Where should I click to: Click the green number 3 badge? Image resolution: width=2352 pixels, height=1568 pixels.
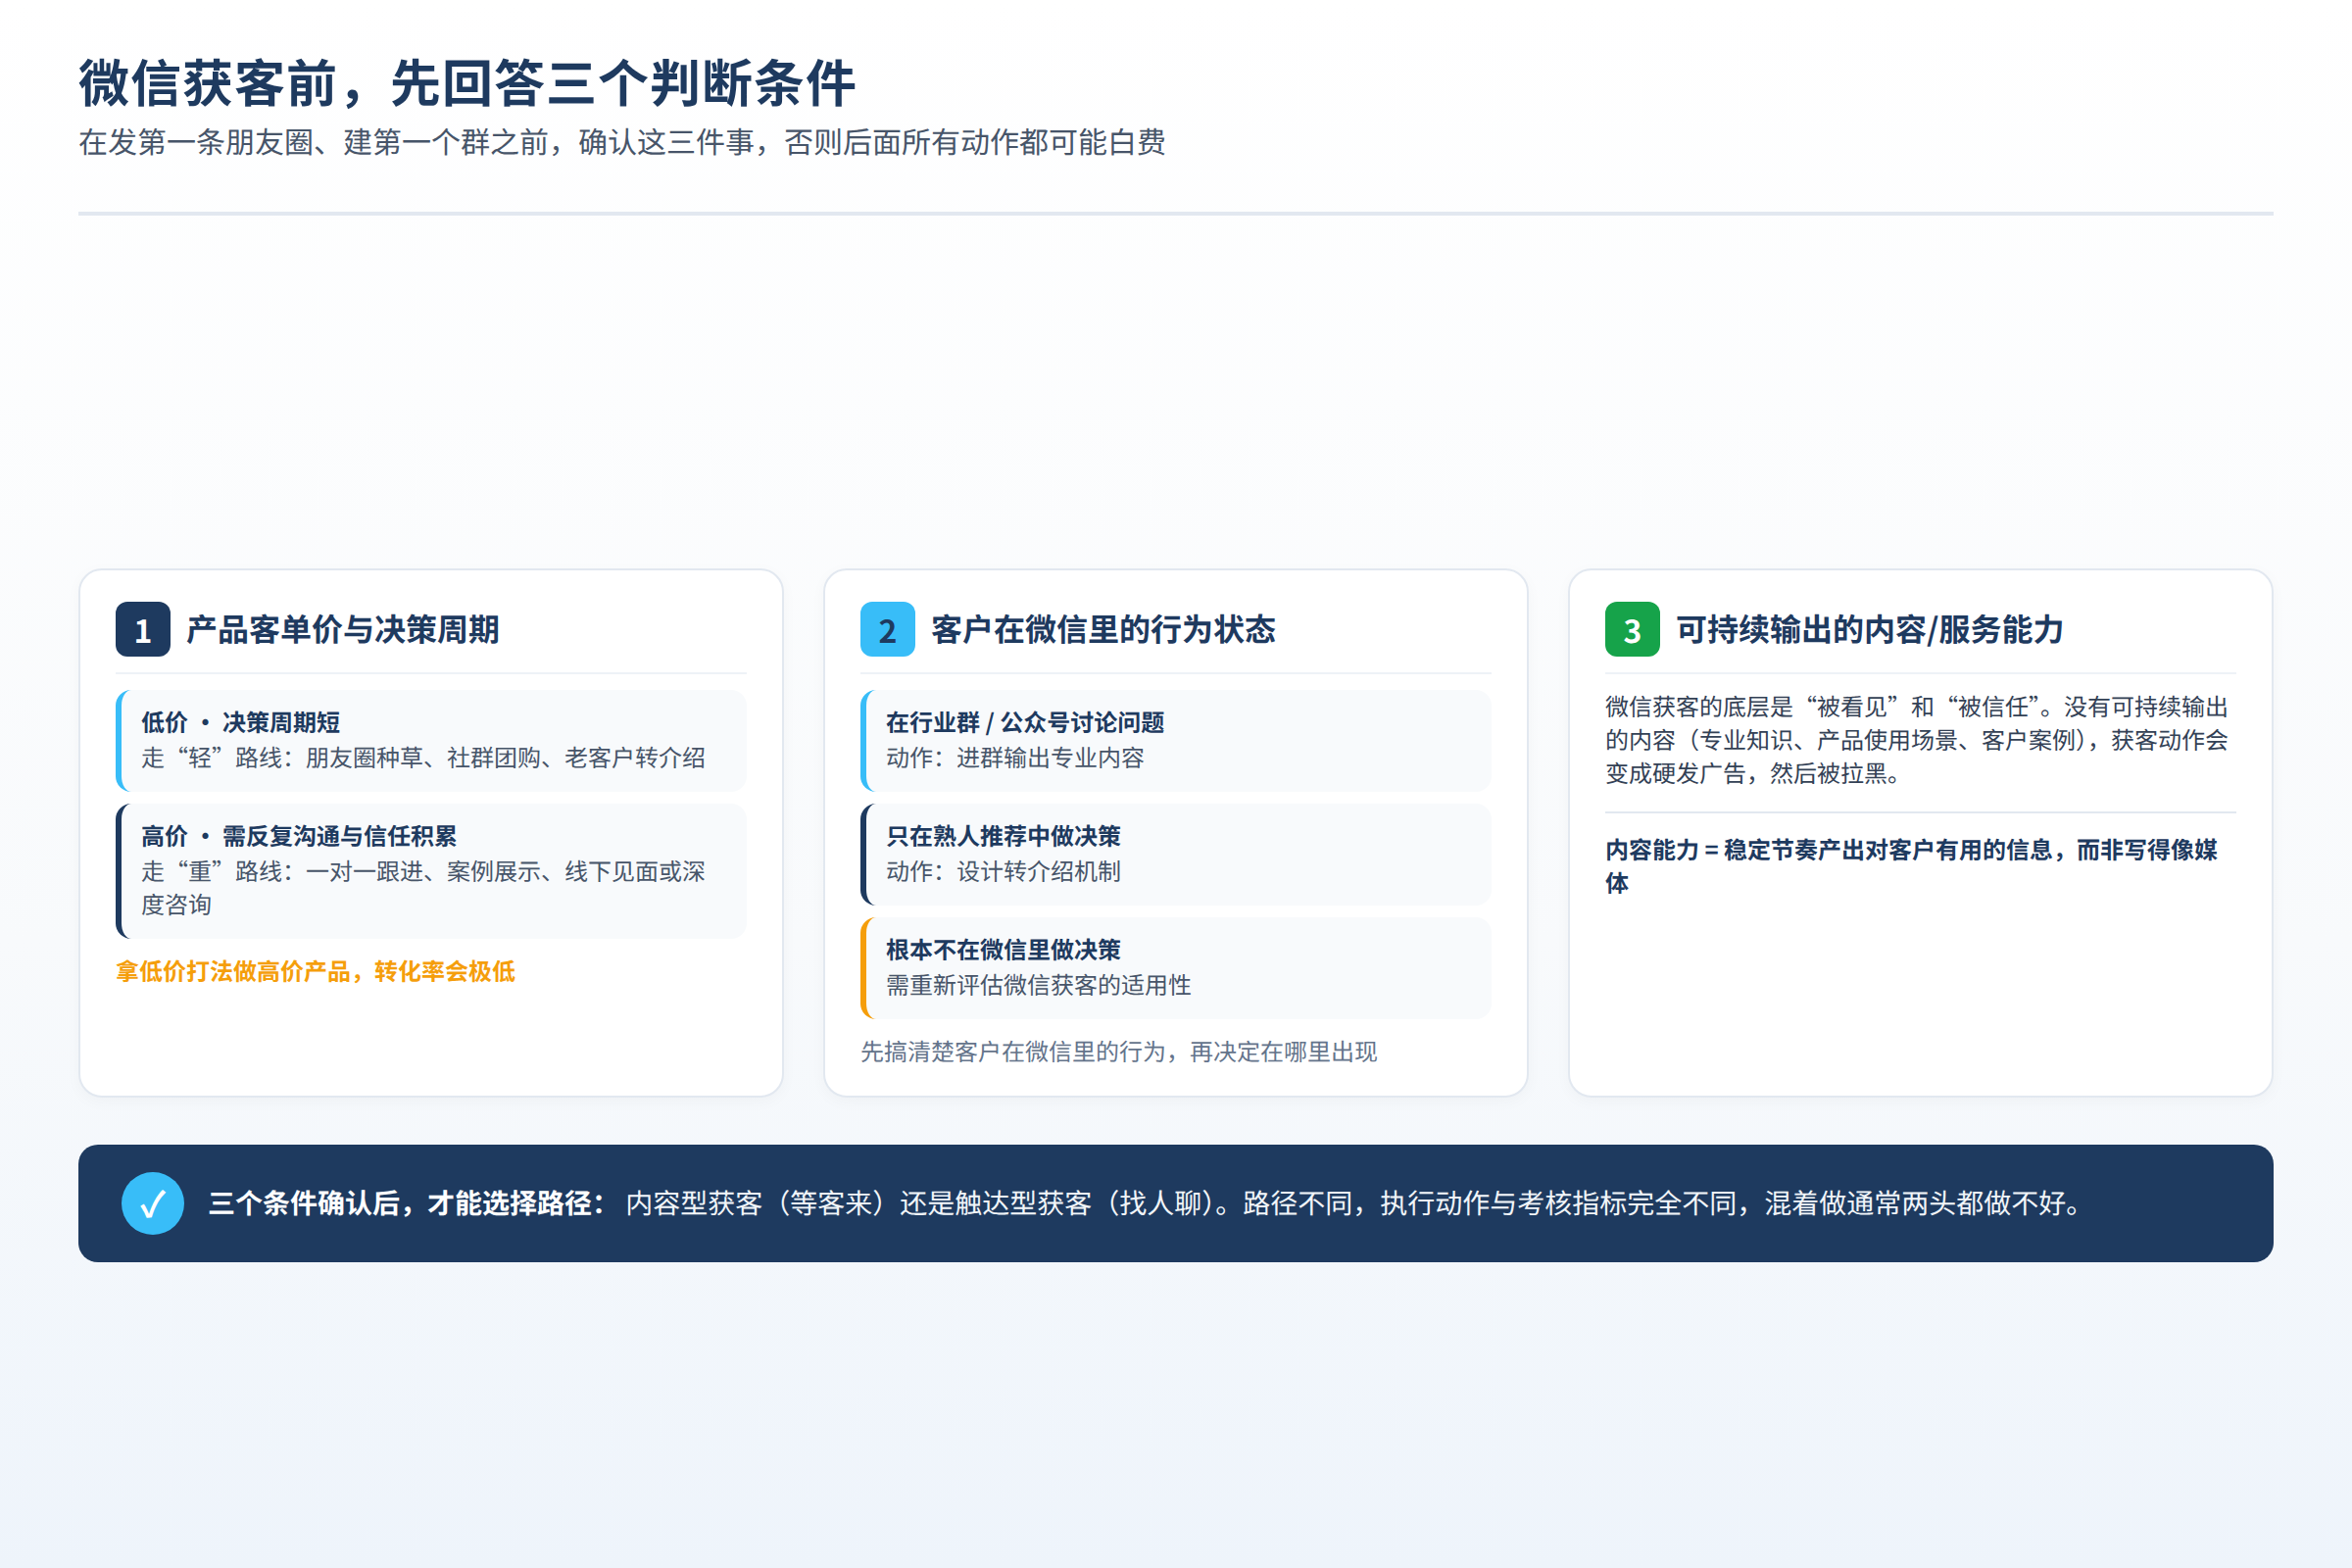[1632, 629]
